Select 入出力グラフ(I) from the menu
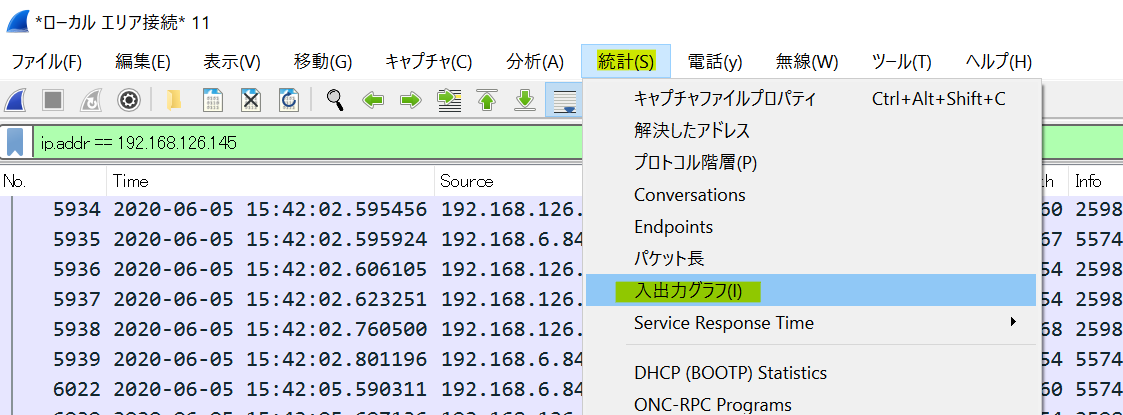This screenshot has height=415, width=1123. (x=688, y=291)
